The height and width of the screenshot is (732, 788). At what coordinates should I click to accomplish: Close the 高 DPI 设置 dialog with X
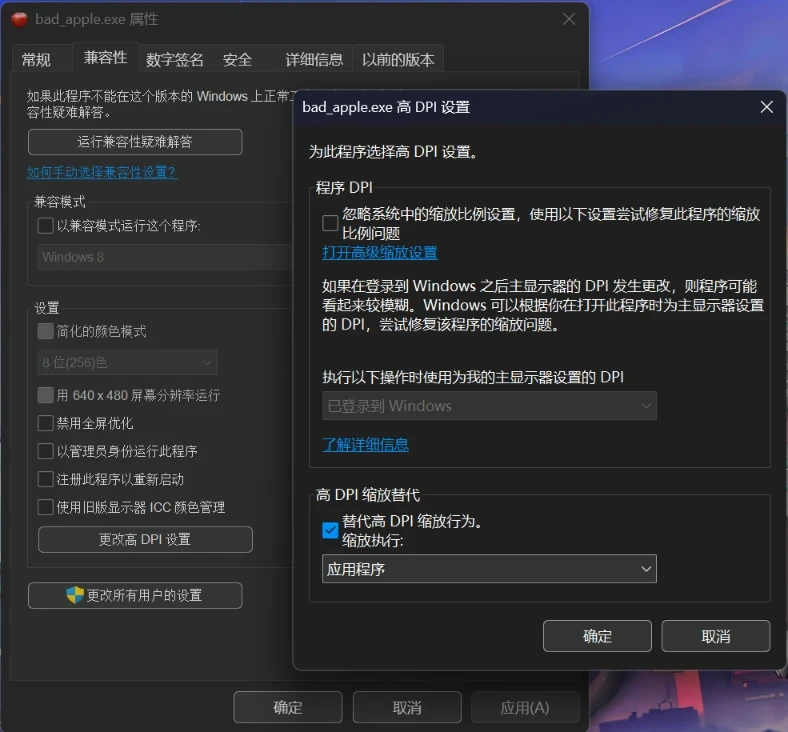coord(766,107)
